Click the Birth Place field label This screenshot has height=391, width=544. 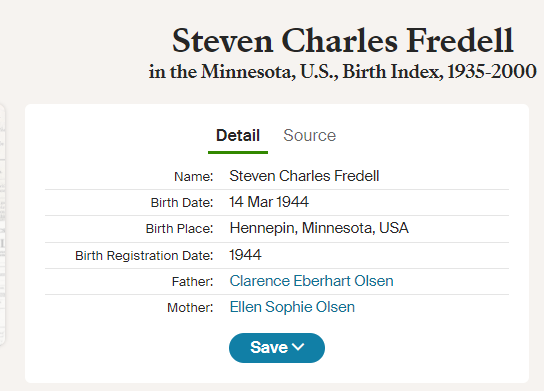(x=179, y=229)
